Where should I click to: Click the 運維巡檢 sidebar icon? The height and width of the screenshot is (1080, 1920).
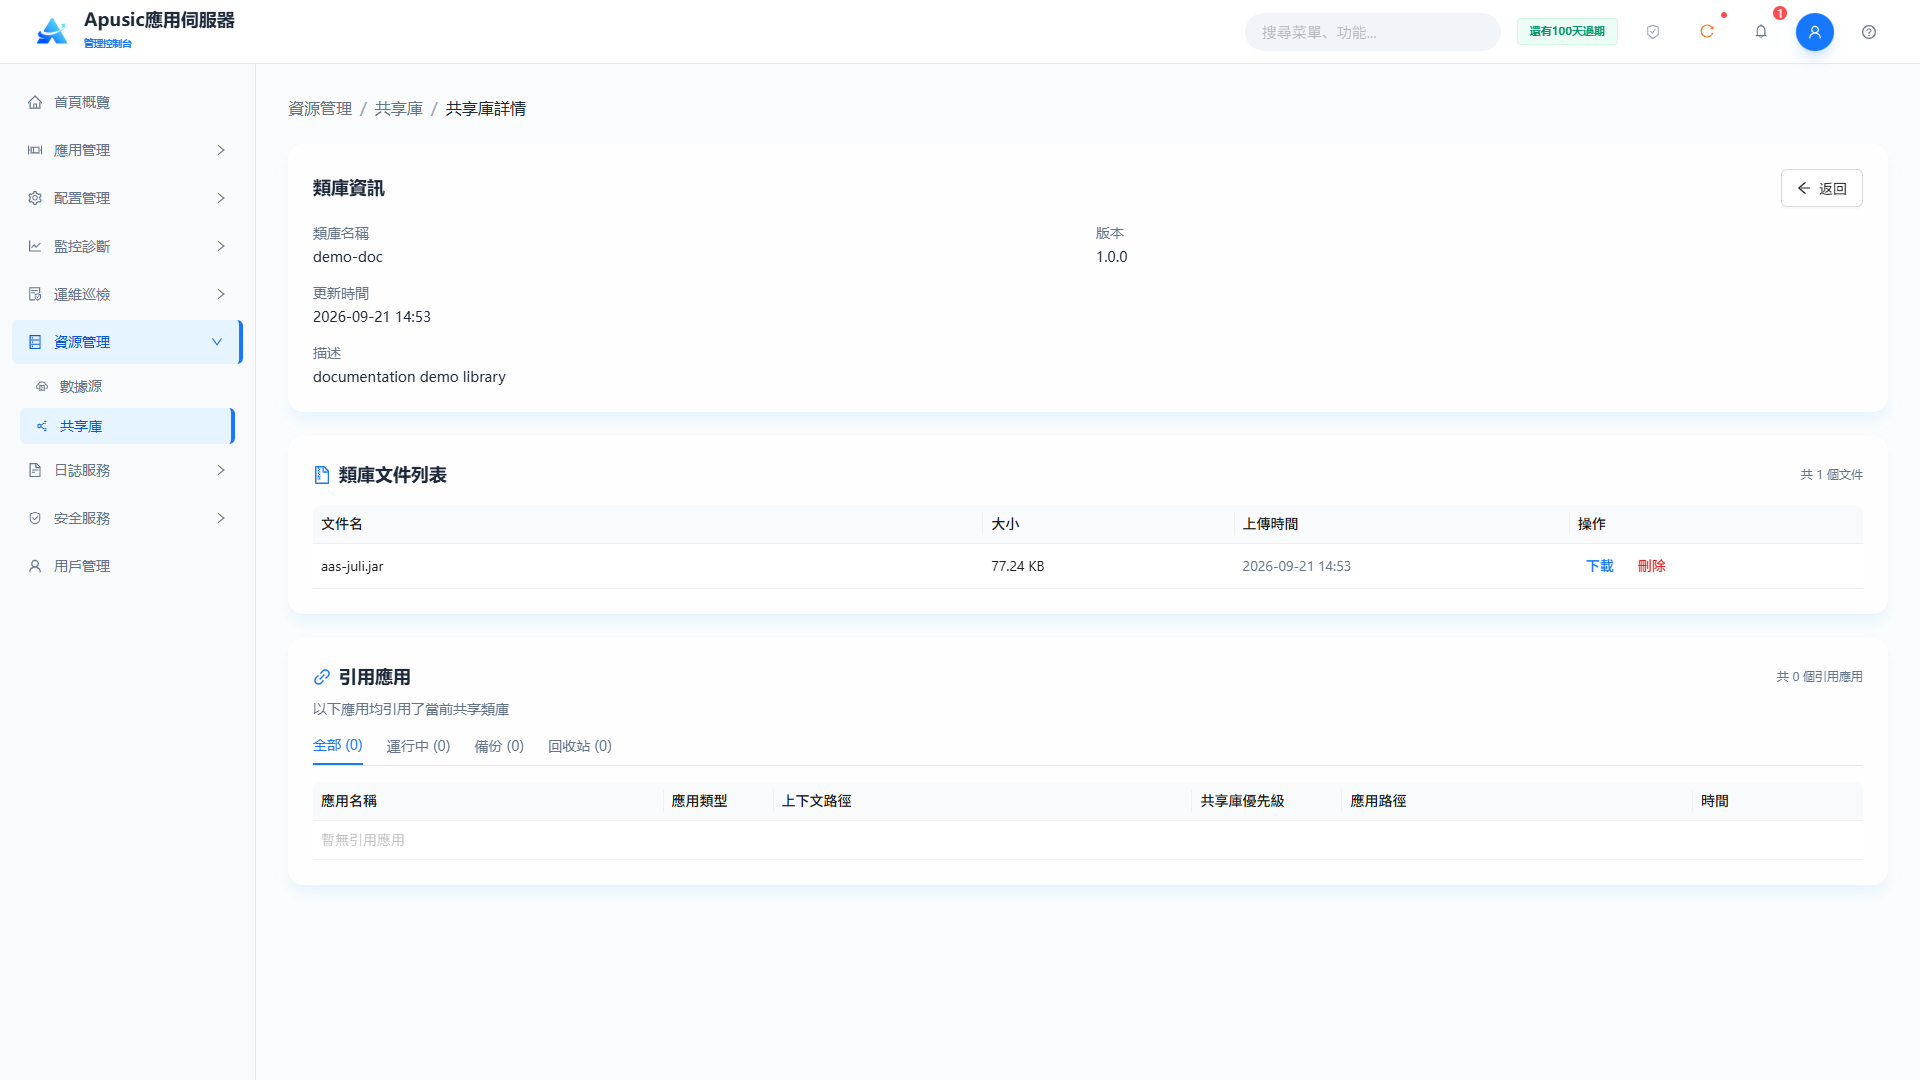pyautogui.click(x=35, y=294)
